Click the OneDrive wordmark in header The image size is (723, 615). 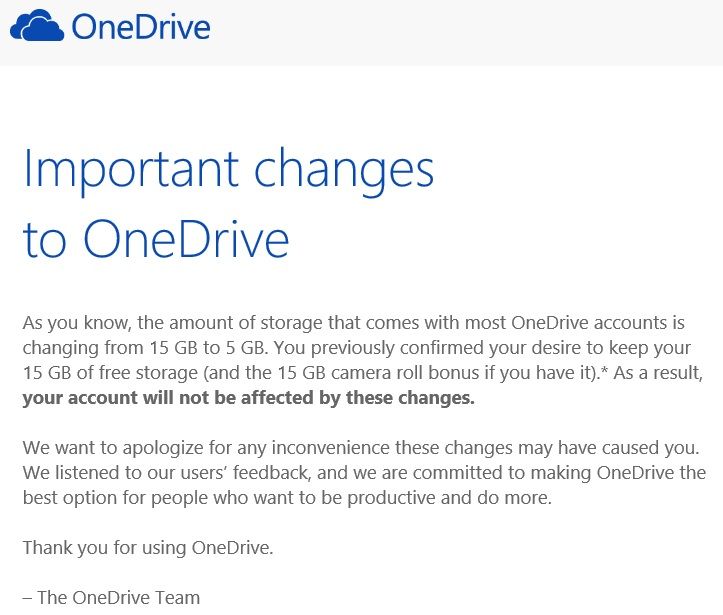(141, 27)
